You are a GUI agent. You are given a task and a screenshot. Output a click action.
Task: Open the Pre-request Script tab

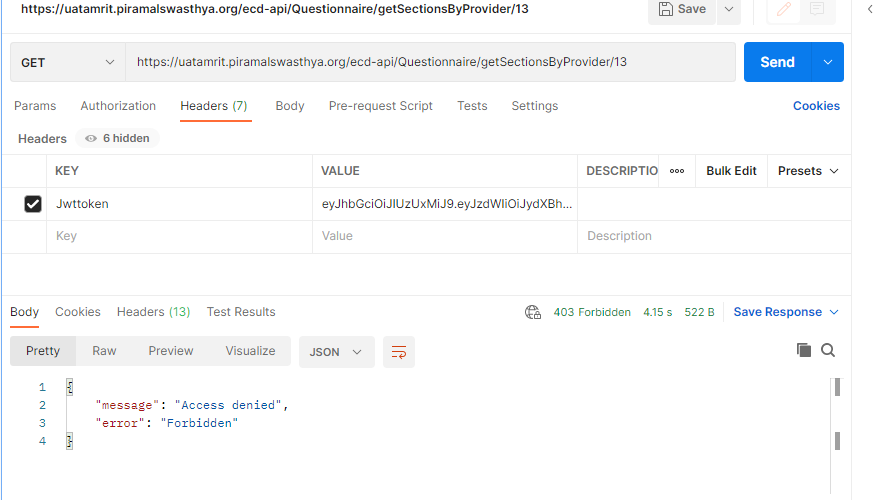click(x=380, y=106)
